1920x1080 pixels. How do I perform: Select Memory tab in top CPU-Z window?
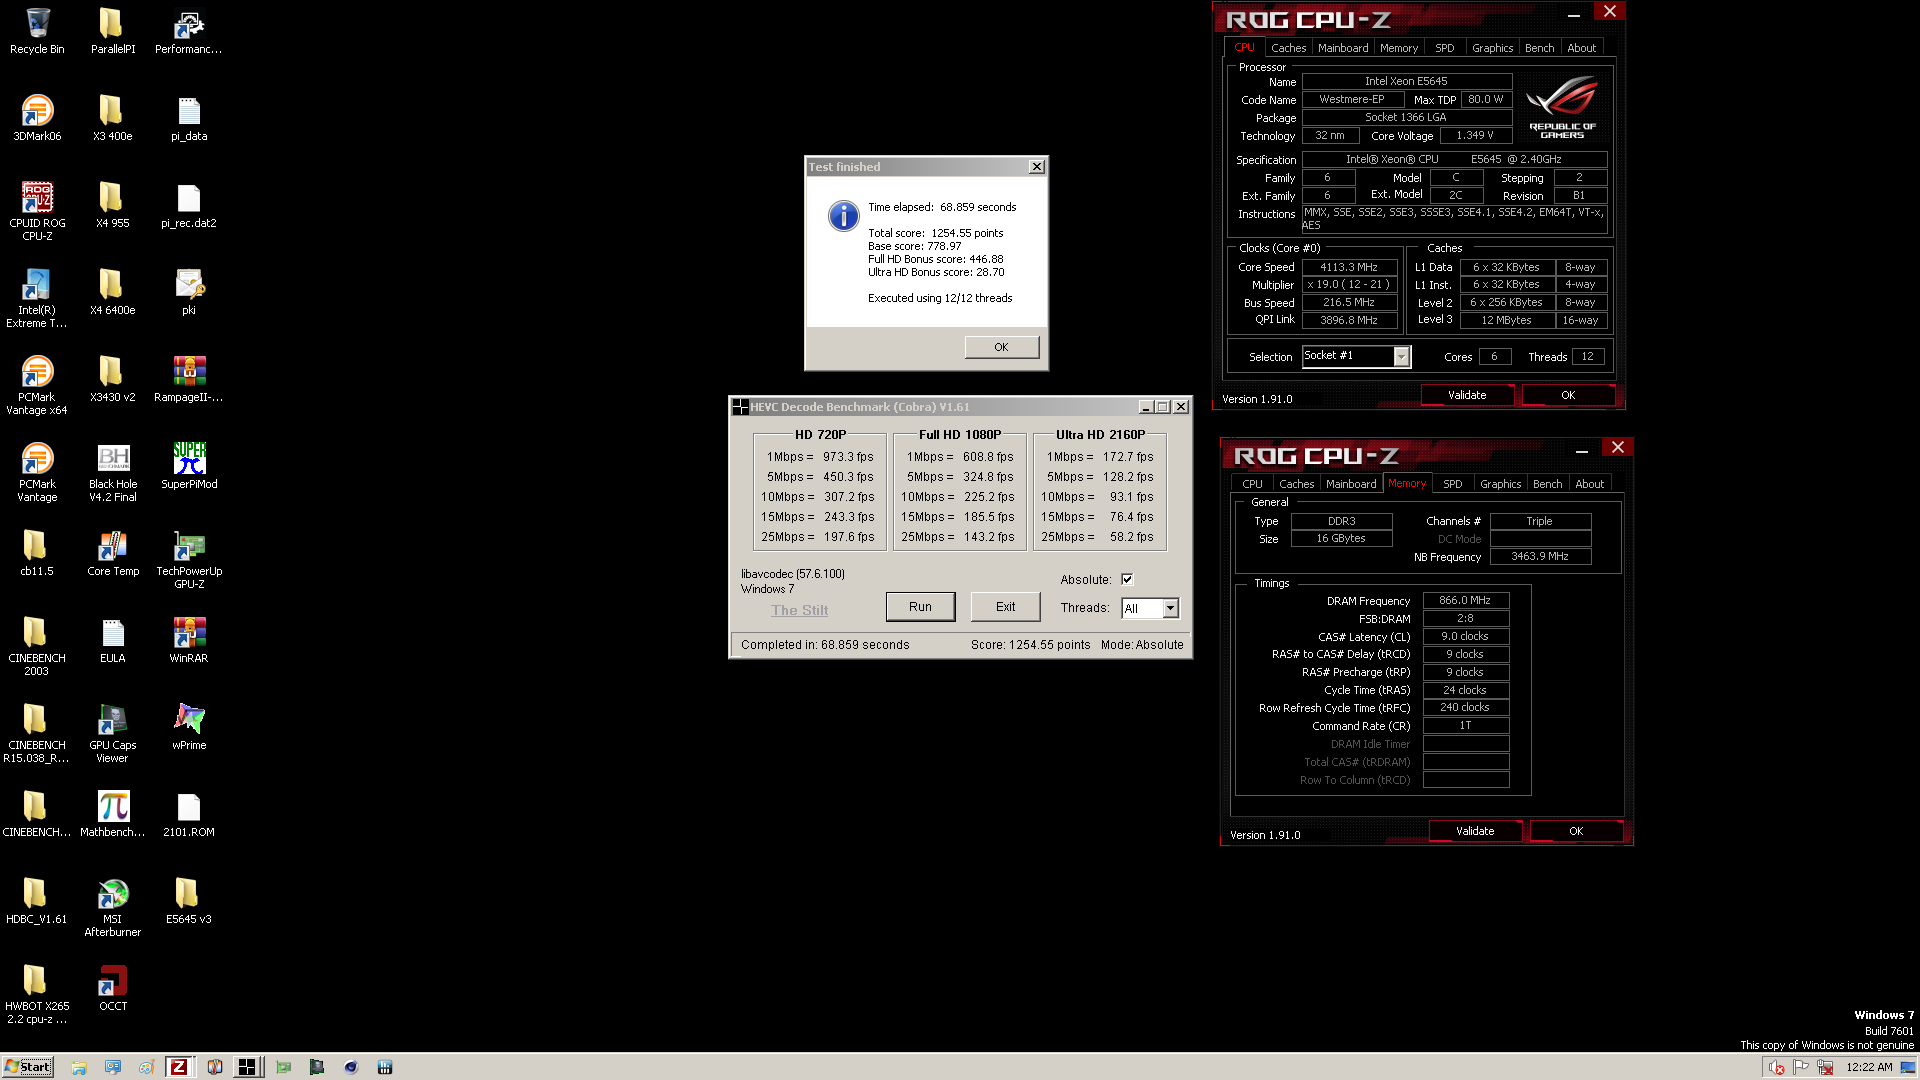pos(1398,48)
